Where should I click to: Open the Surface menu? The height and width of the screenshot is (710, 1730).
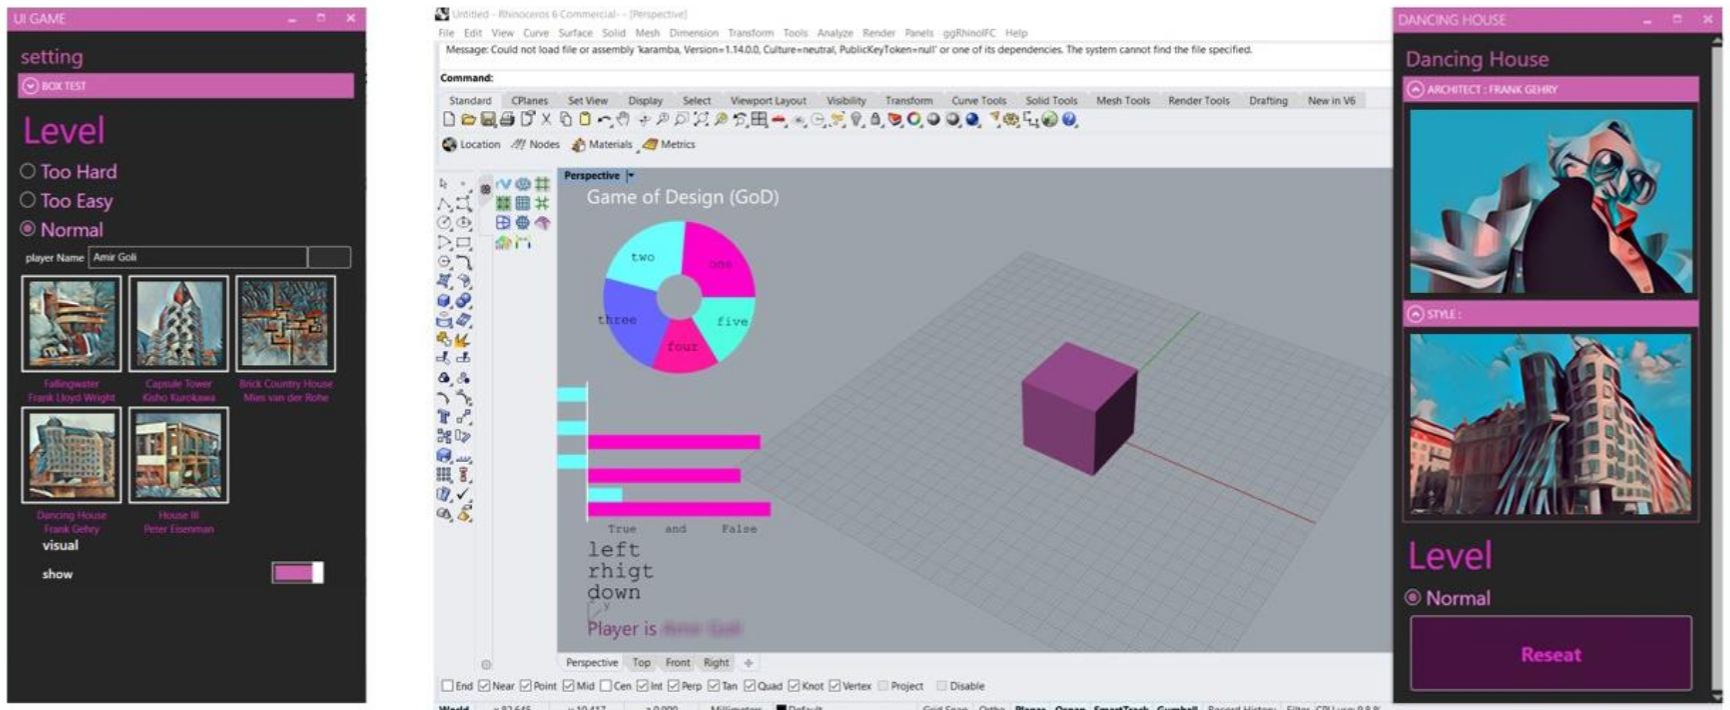(x=575, y=33)
